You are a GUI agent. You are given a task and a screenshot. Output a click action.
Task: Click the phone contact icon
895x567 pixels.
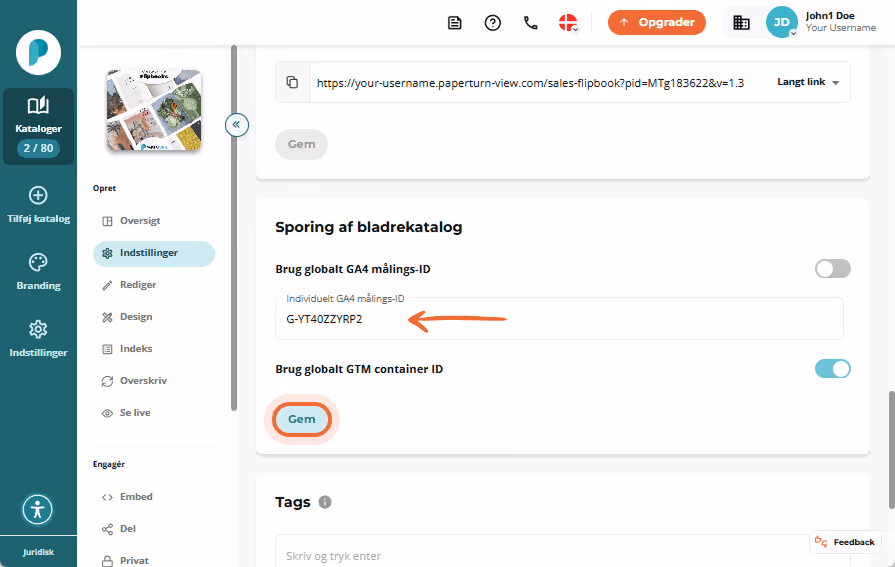pyautogui.click(x=531, y=23)
